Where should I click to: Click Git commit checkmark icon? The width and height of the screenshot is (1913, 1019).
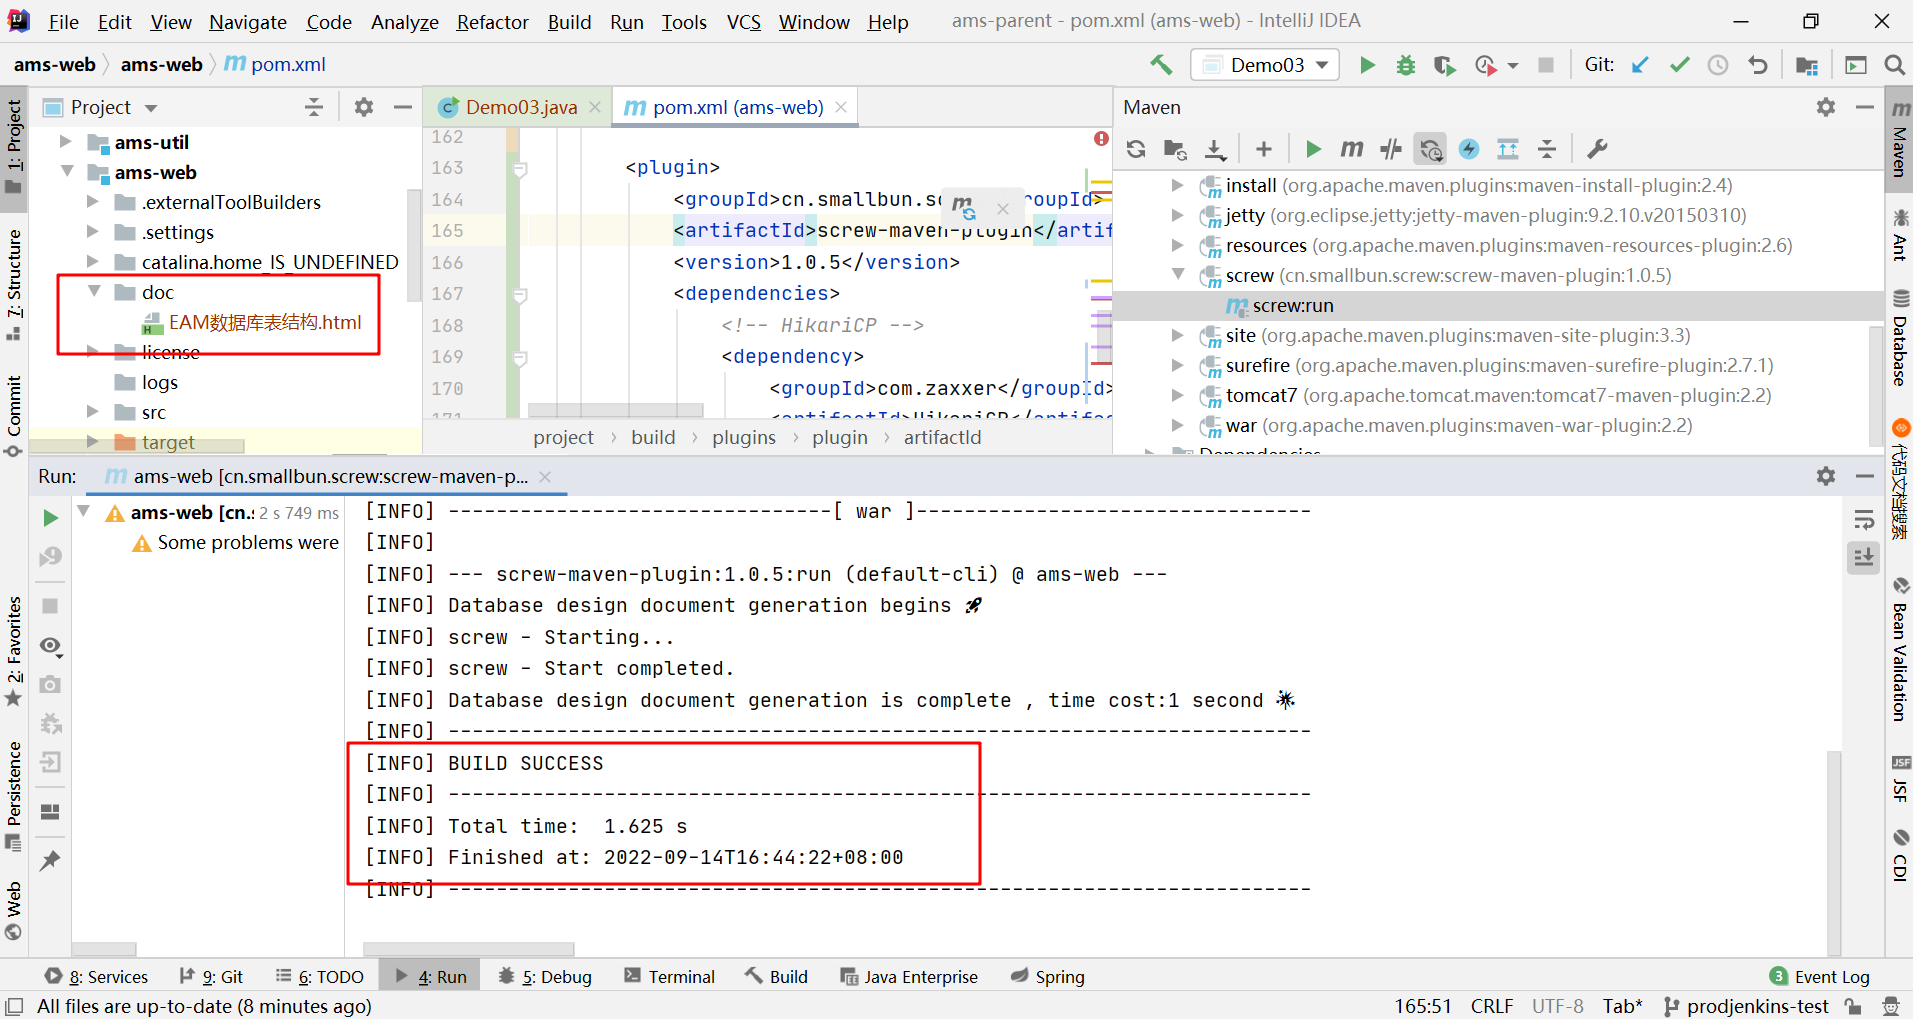tap(1679, 65)
